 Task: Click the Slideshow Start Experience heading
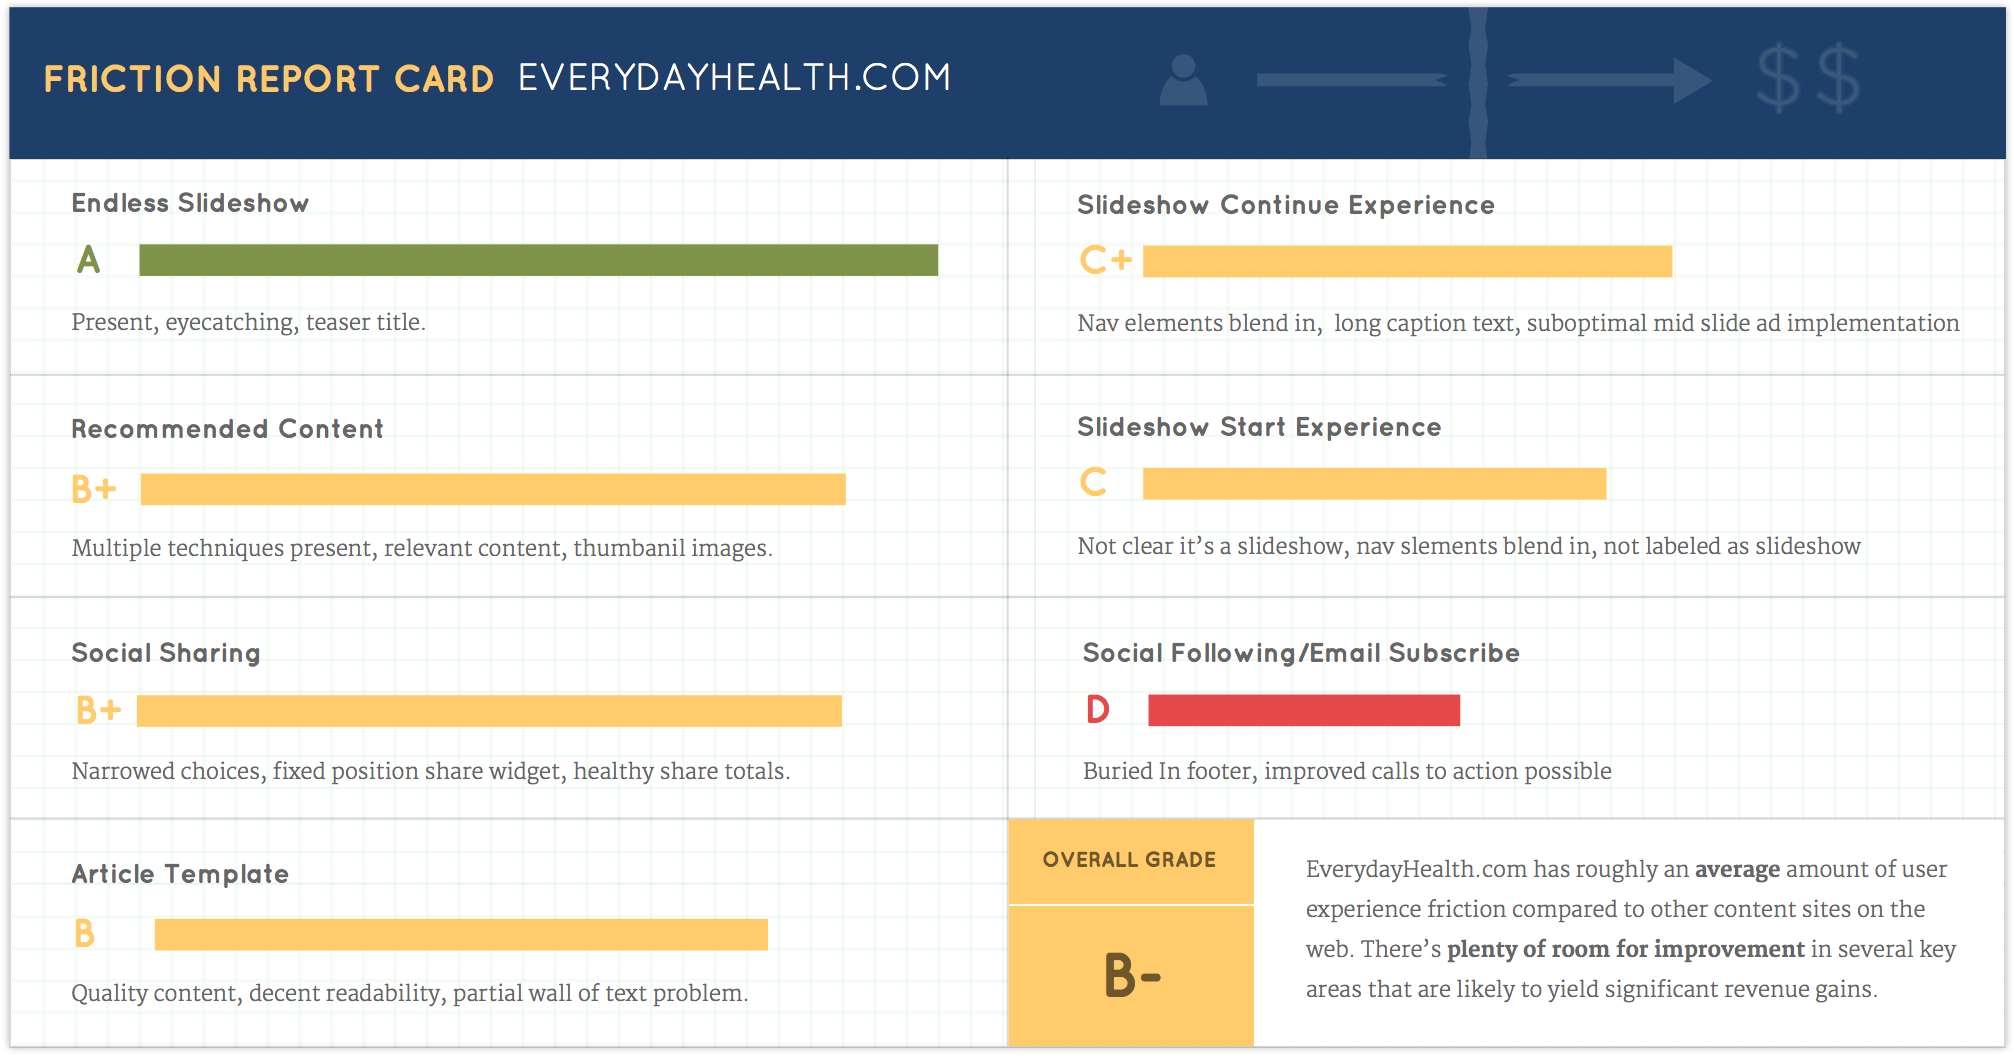(1259, 427)
